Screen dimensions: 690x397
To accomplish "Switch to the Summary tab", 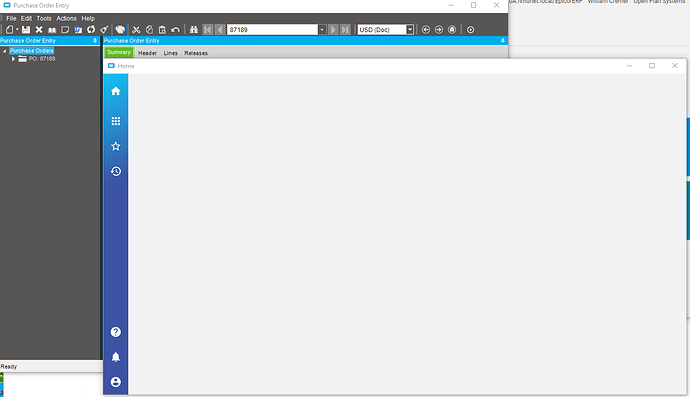I will click(119, 52).
